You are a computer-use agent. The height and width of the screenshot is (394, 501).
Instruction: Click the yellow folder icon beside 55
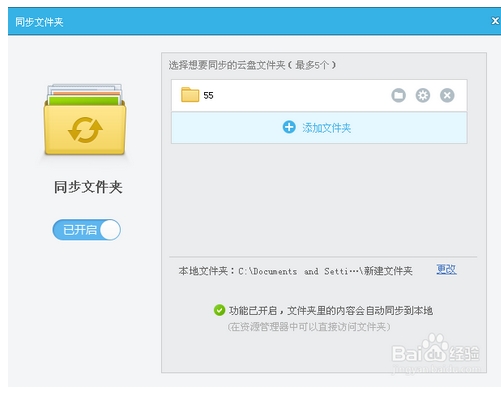tap(190, 95)
